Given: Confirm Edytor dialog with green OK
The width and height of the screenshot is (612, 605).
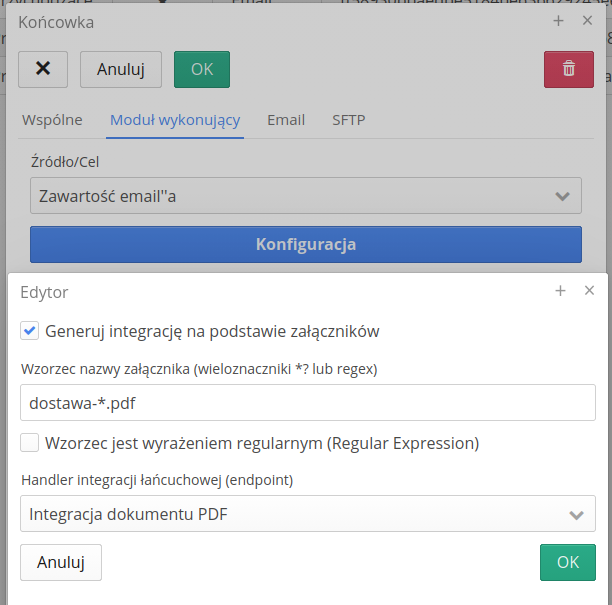Looking at the screenshot, I should (x=567, y=562).
